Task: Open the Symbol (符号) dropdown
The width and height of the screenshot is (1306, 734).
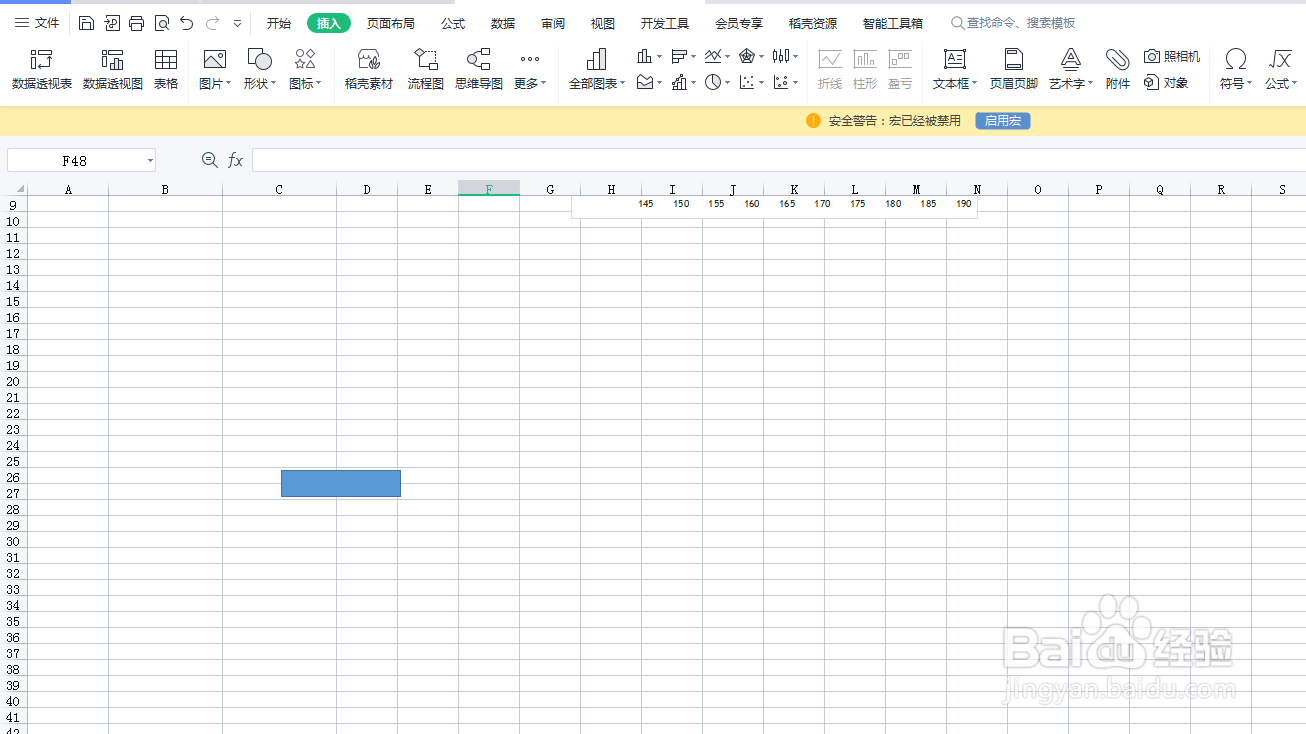Action: (x=1236, y=70)
